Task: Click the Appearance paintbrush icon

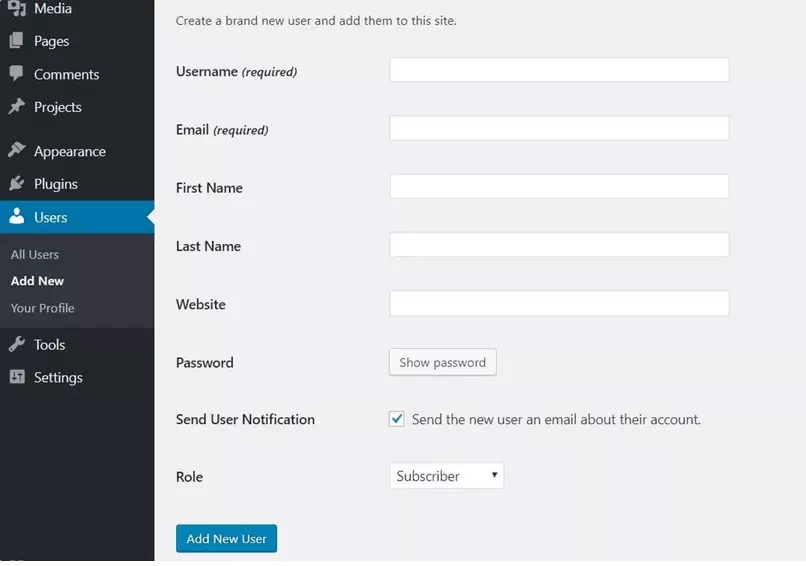Action: 17,151
